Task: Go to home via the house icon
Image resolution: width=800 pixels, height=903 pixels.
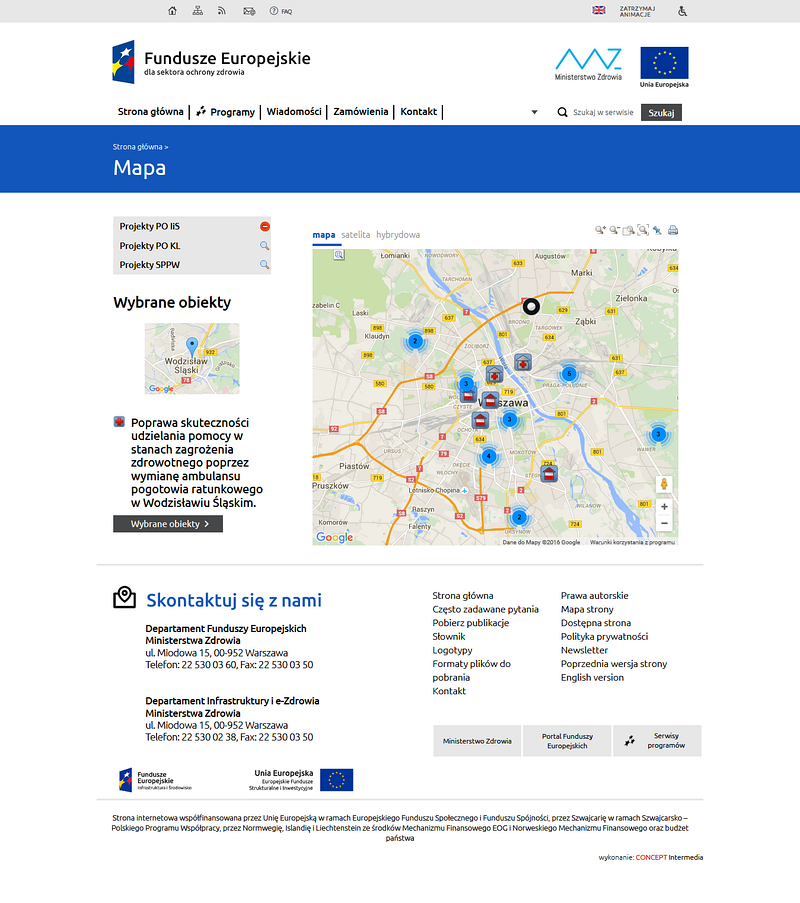Action: coord(172,11)
